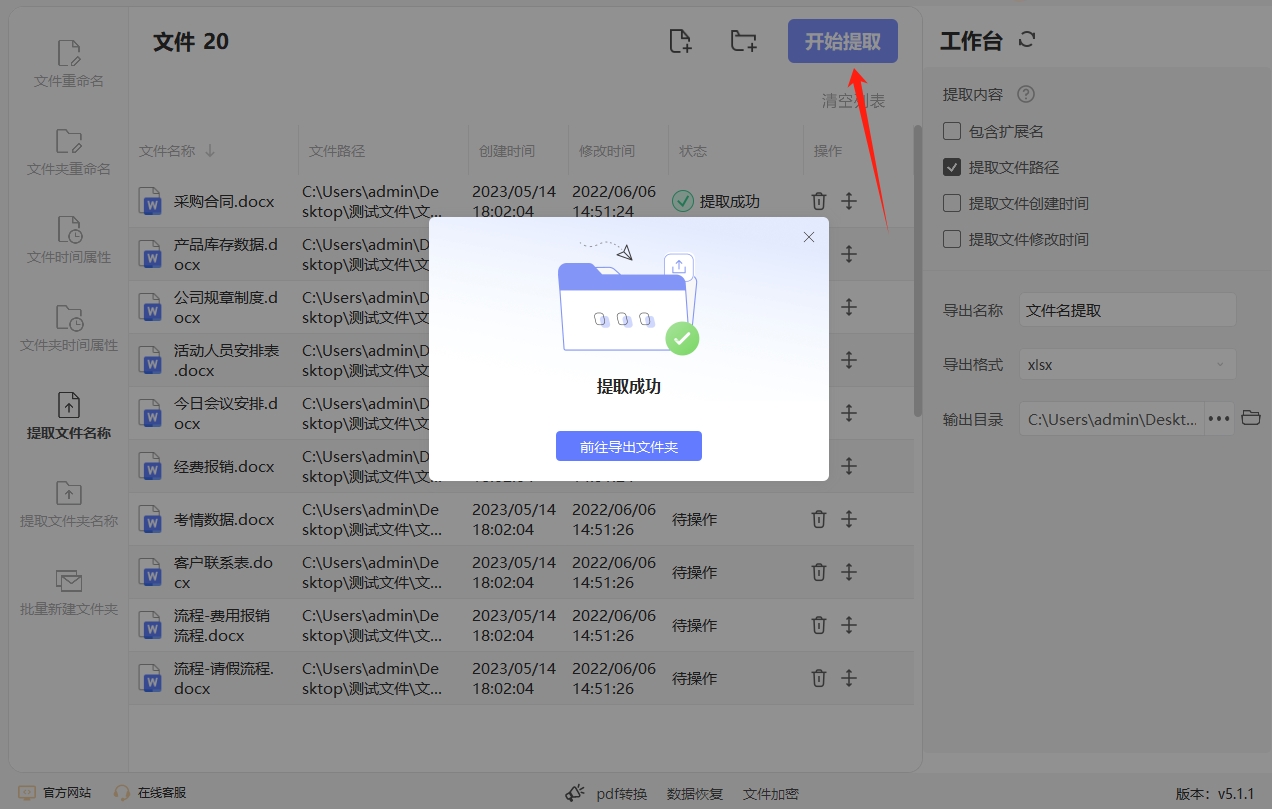Screen dimensions: 1272x809
Task: Click the move handle for 活动人员安排表.docx
Action: (849, 360)
